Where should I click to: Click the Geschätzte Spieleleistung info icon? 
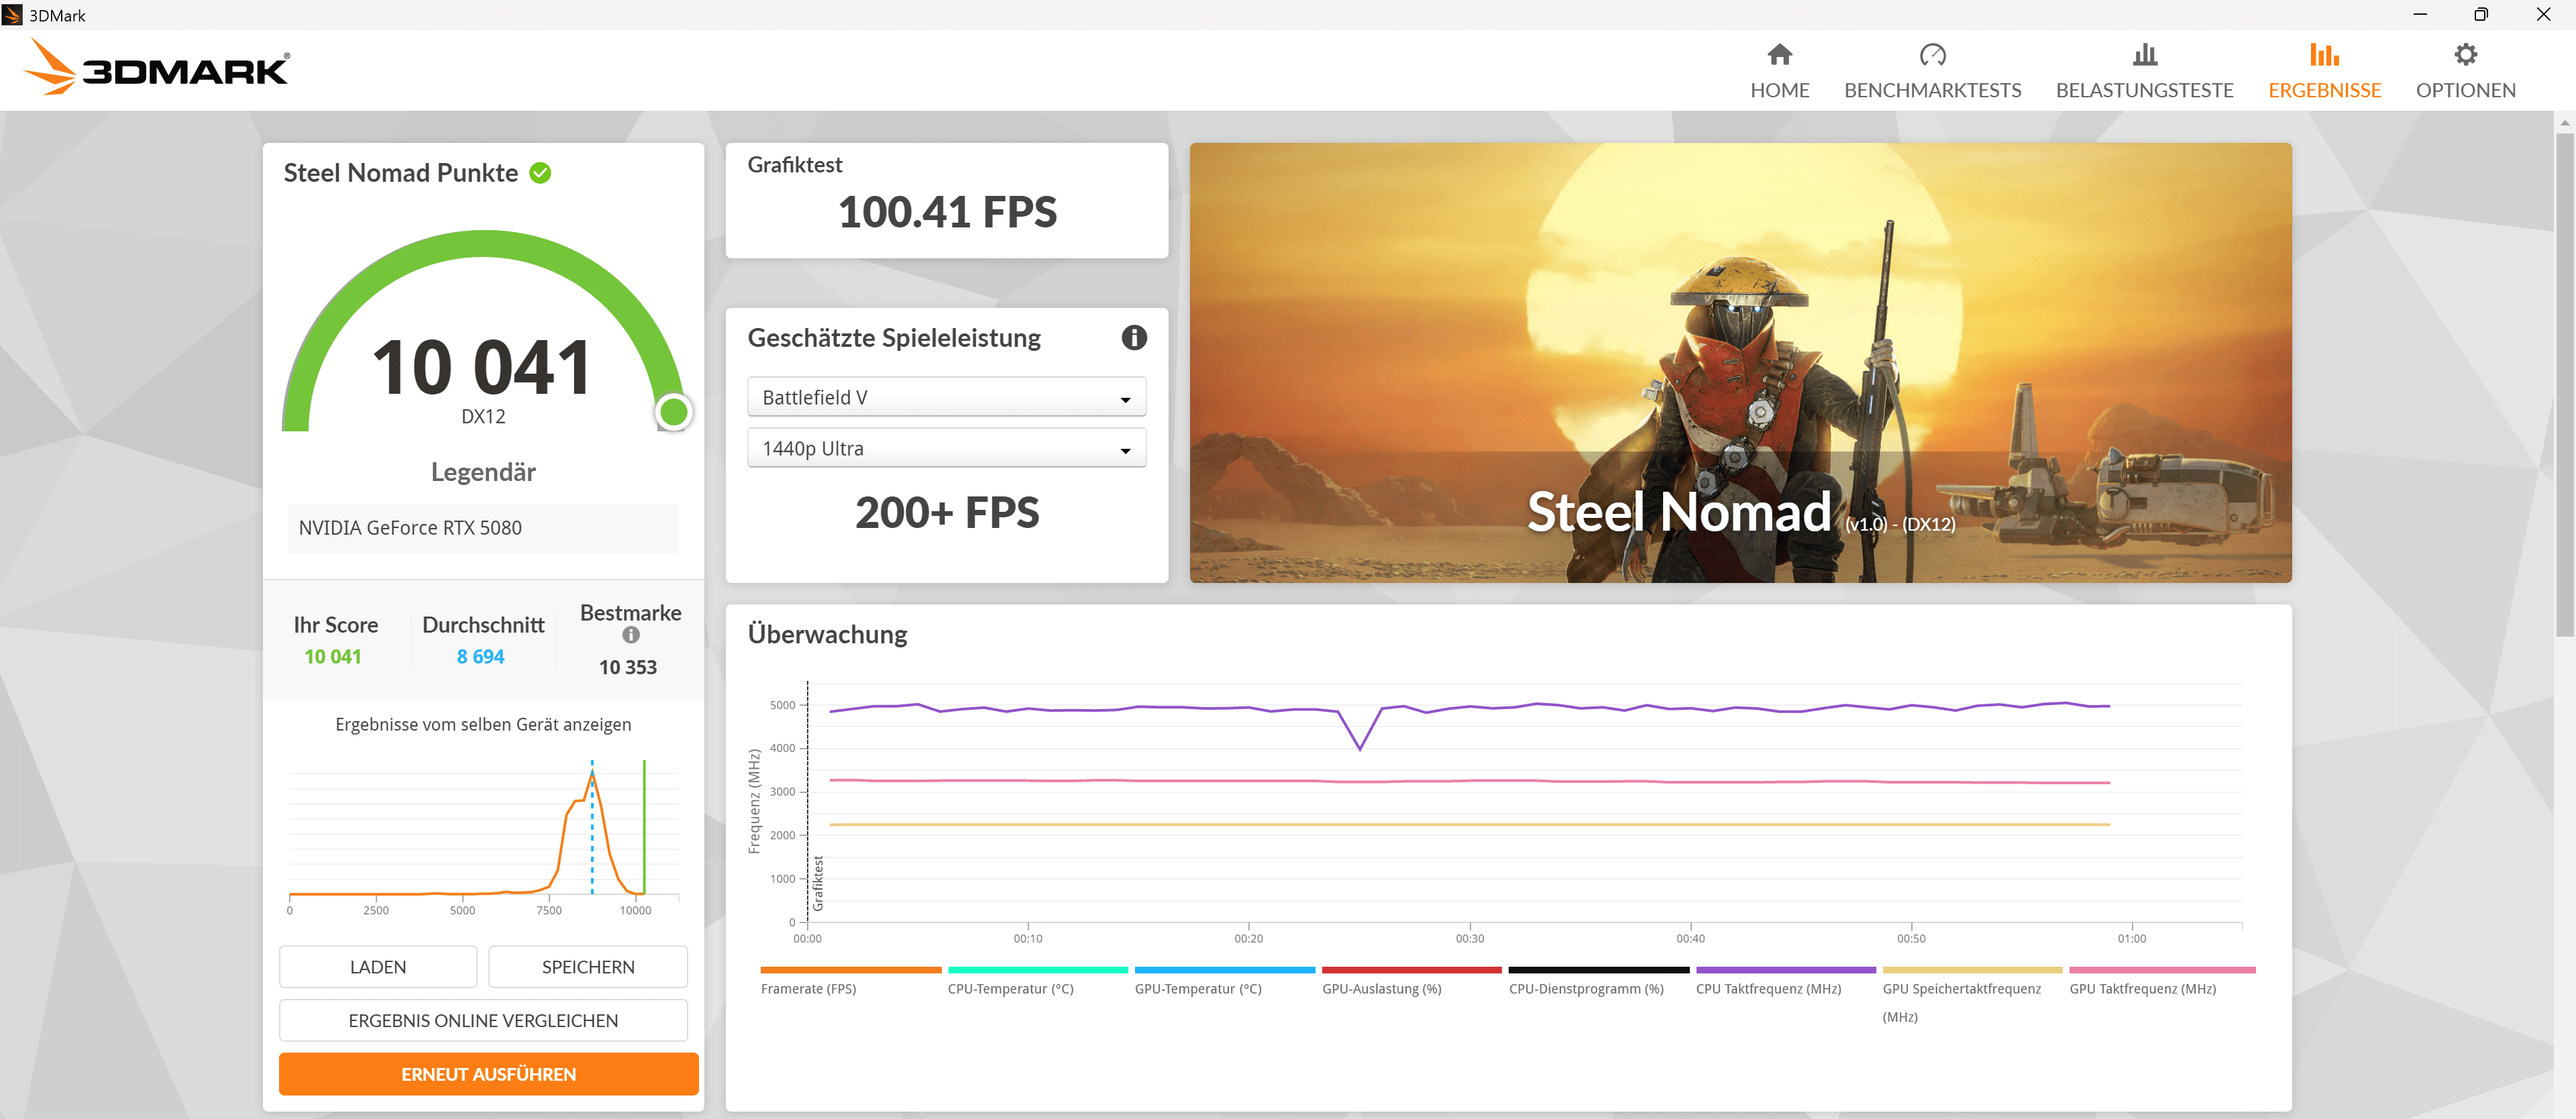point(1133,337)
